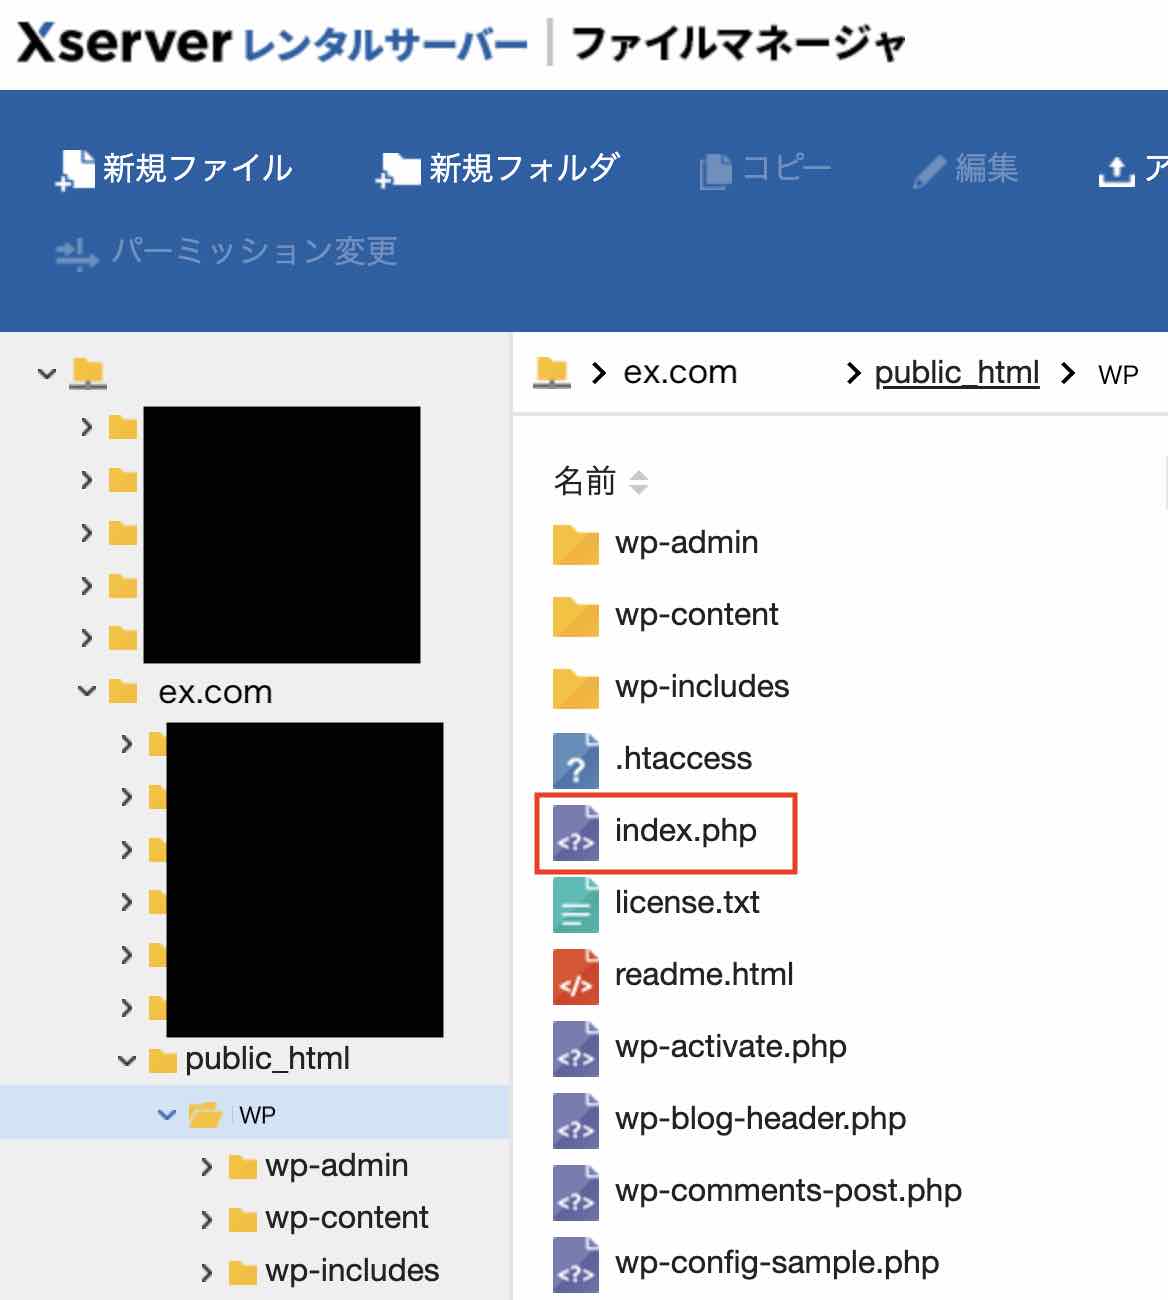
Task: Click the Xserver レンタルサーバー logo
Action: [x=272, y=44]
